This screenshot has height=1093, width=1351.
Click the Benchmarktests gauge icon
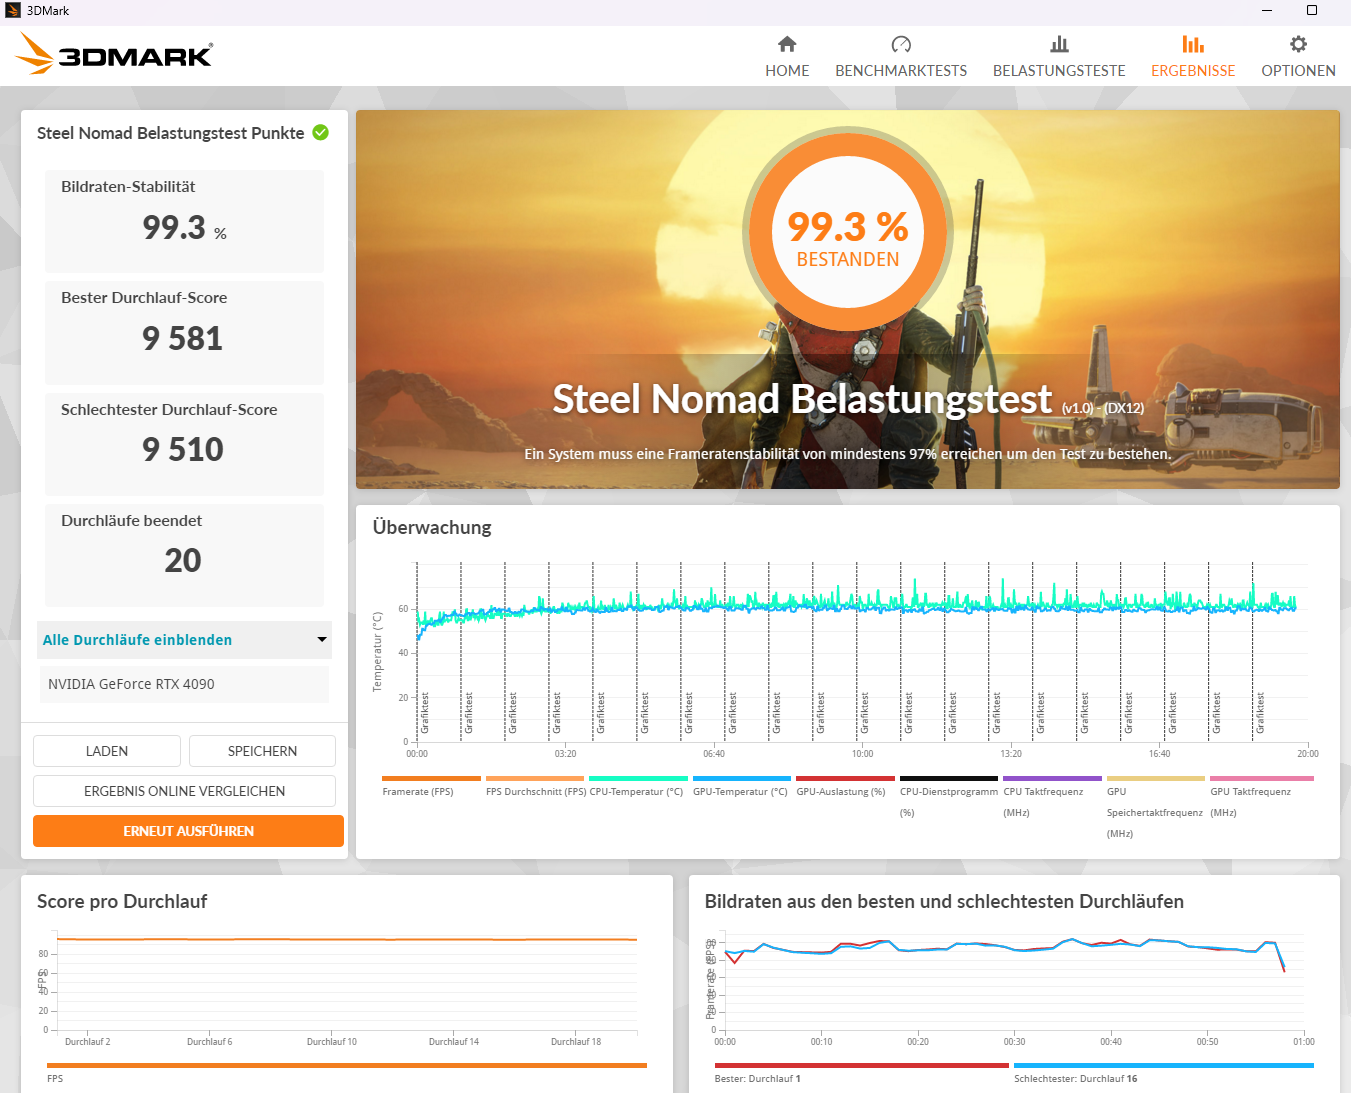[901, 44]
